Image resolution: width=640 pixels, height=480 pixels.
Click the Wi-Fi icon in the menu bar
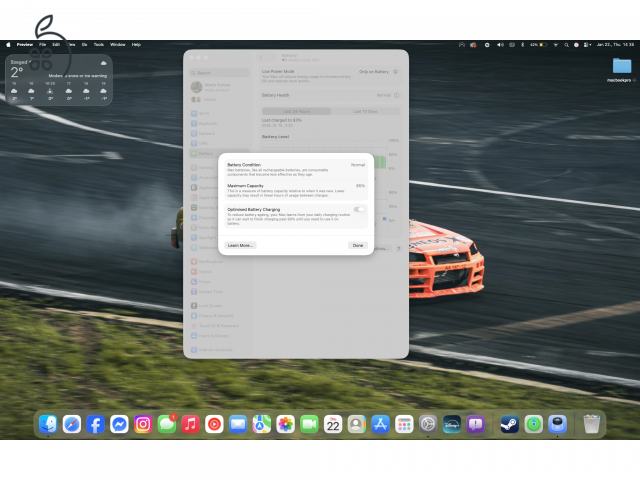556,45
